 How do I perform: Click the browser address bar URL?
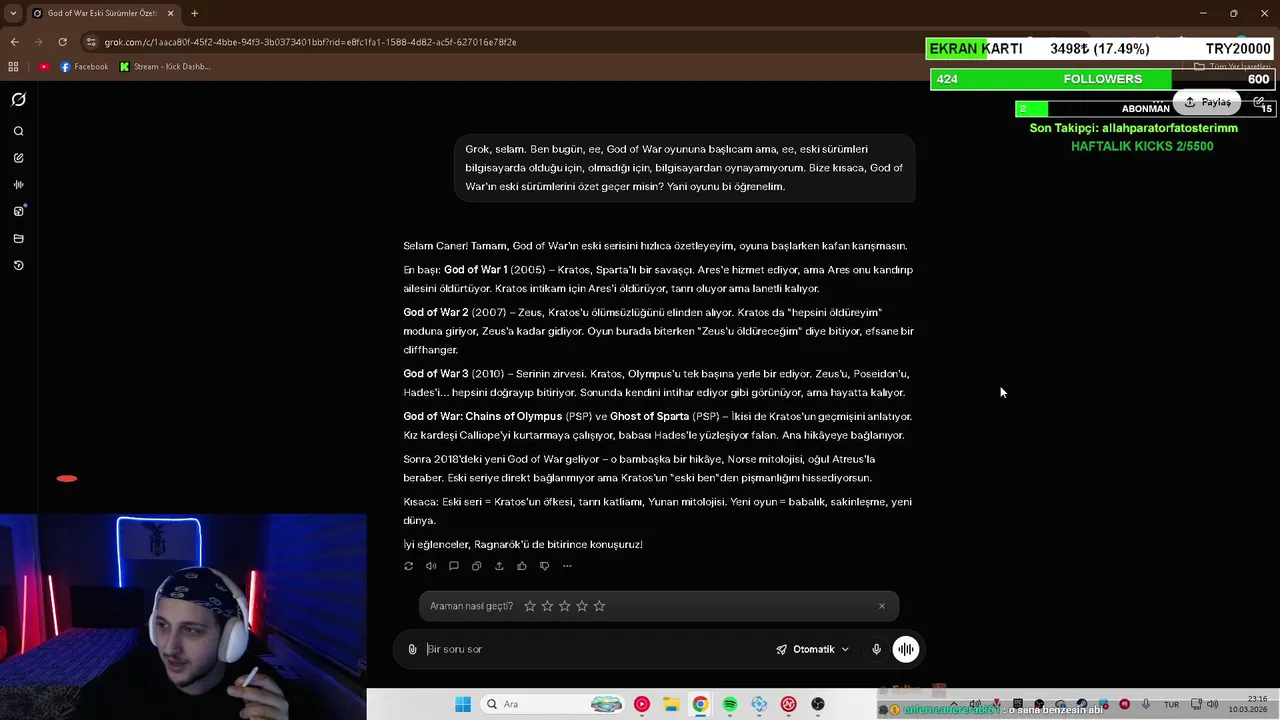pos(310,42)
